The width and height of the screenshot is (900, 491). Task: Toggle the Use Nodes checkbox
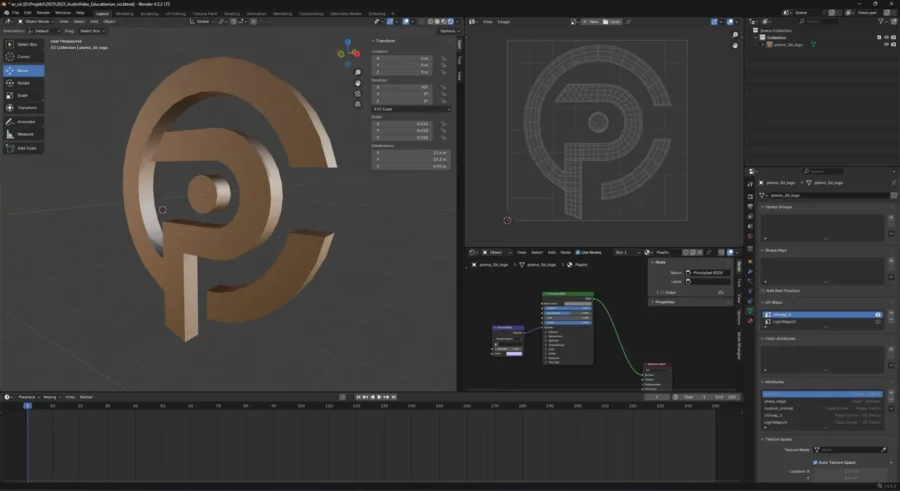tap(577, 252)
